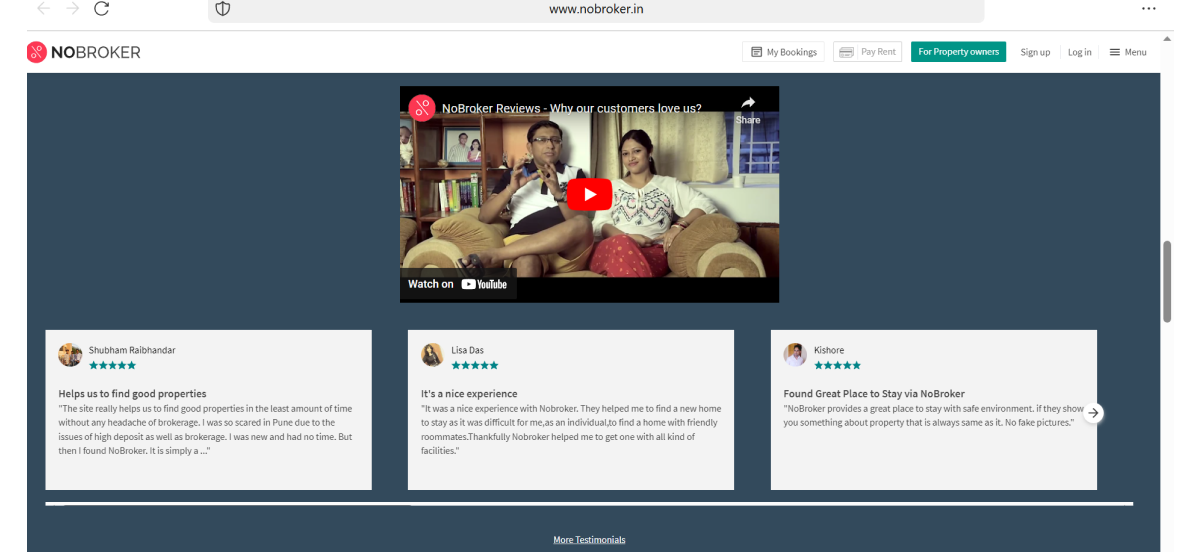Click For Property owners button
Viewport: 1200px width, 552px height.
coord(958,52)
